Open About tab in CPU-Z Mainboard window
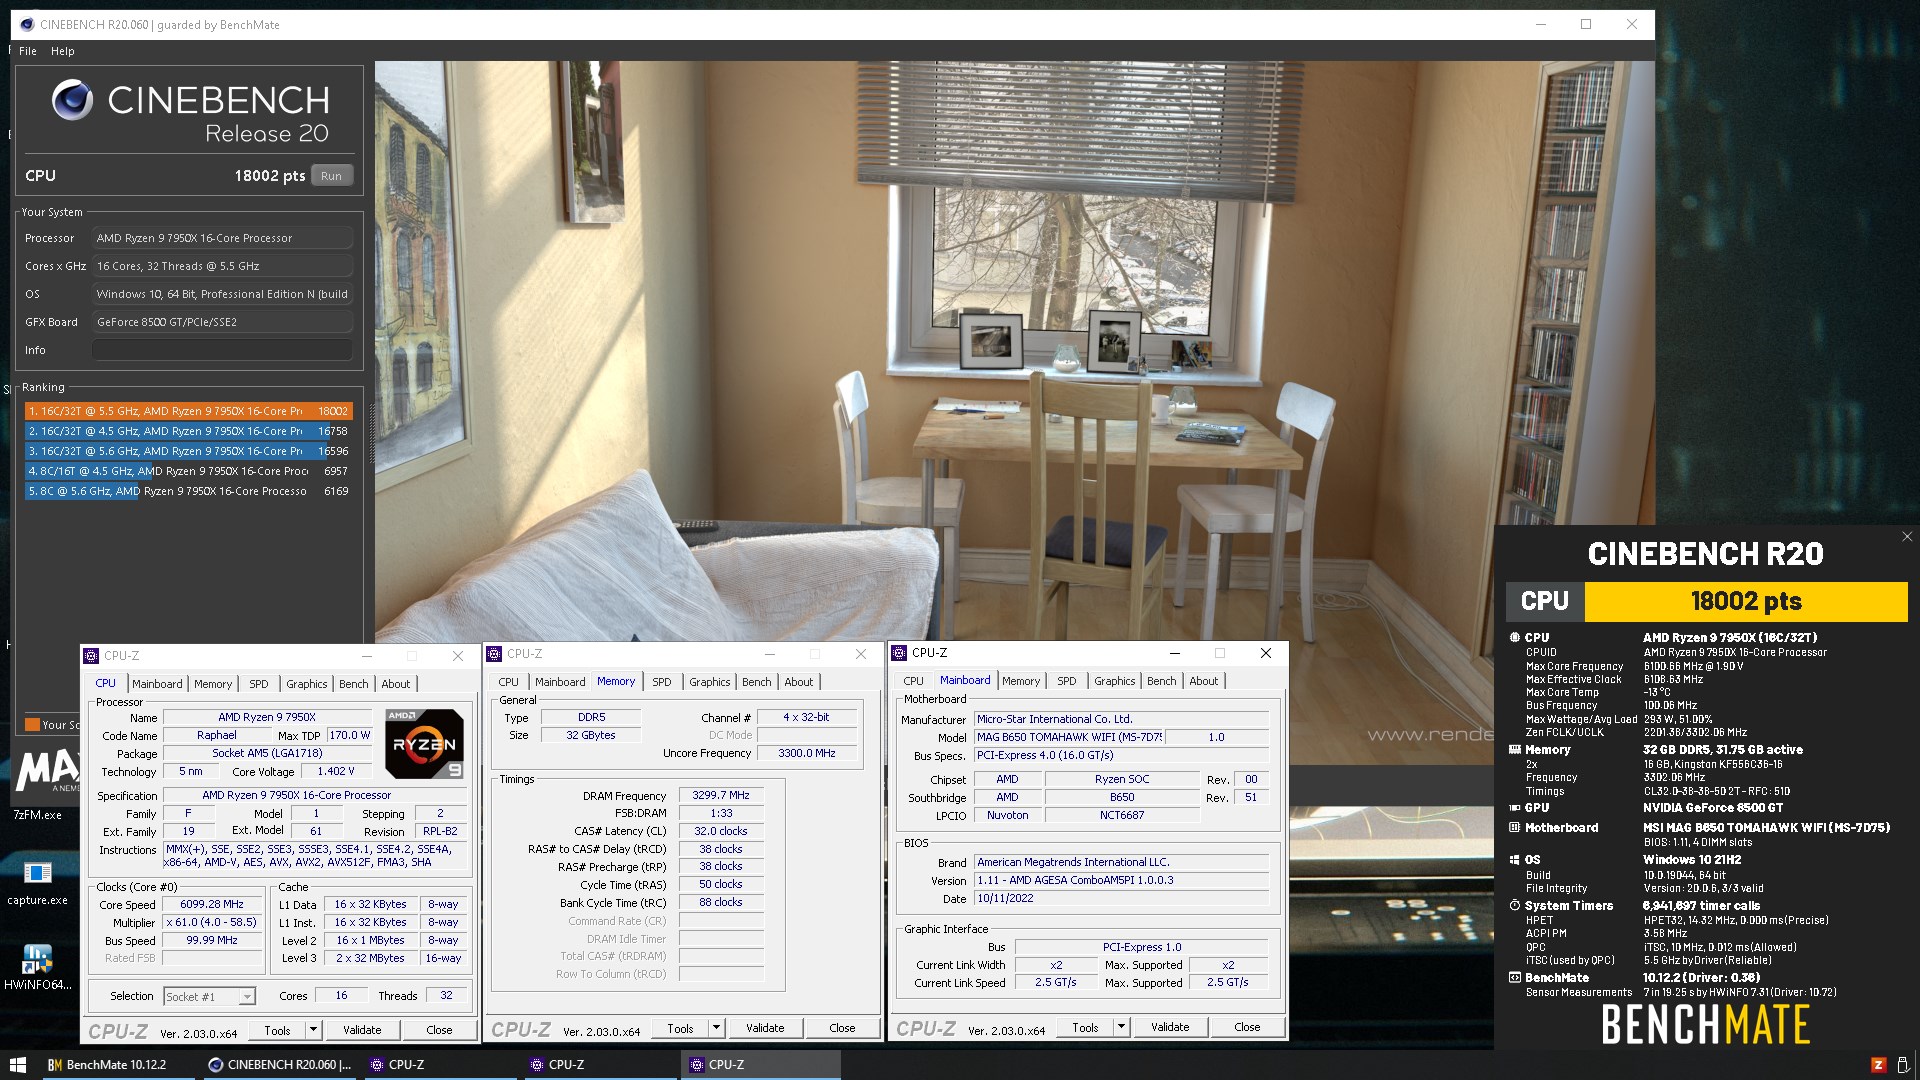Screen dimensions: 1920x1080 1203,681
